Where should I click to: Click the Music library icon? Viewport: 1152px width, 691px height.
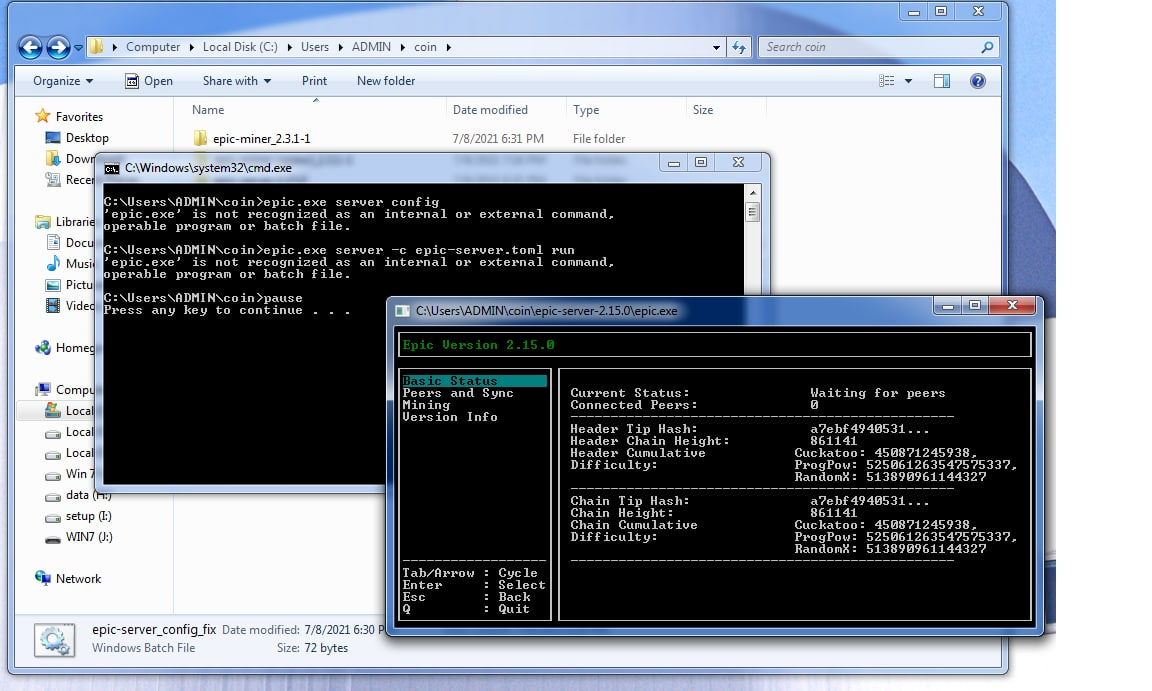tap(53, 263)
